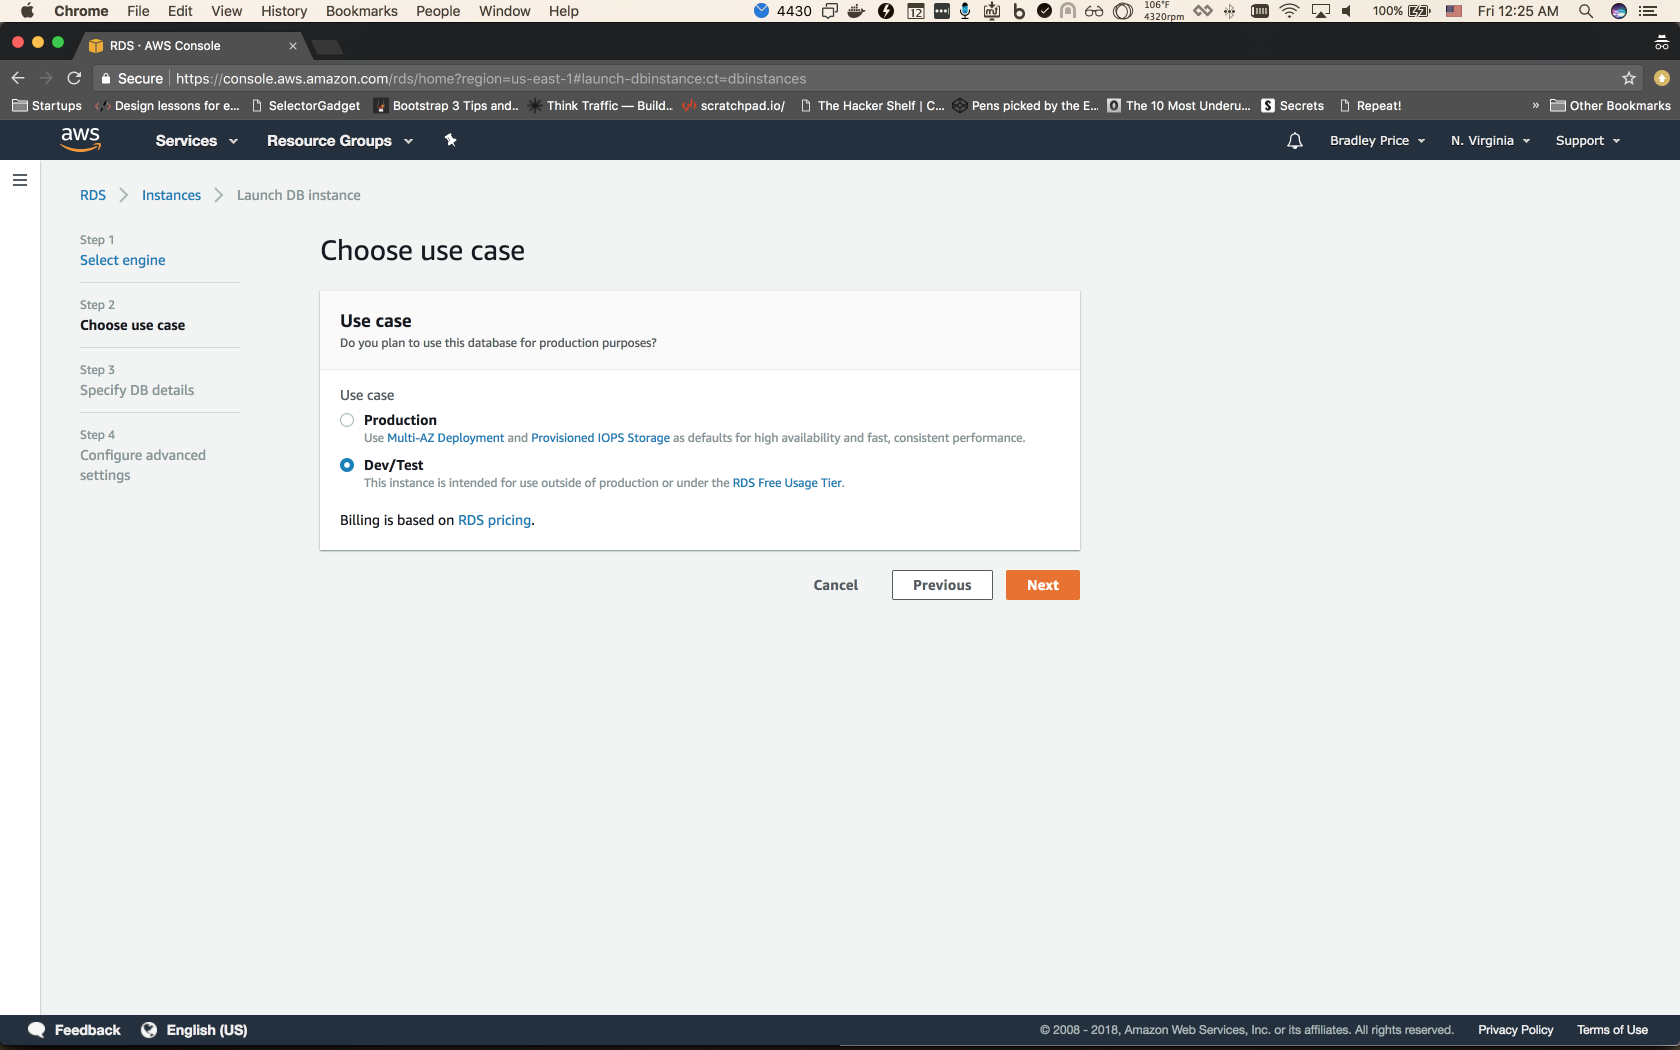Open the Spotlight search magnifier
Image resolution: width=1680 pixels, height=1050 pixels.
(x=1586, y=11)
